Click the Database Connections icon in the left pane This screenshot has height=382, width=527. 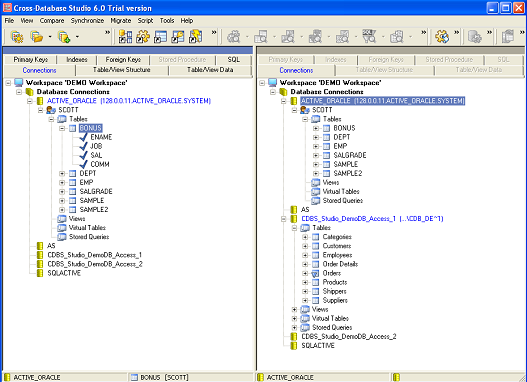click(x=30, y=92)
